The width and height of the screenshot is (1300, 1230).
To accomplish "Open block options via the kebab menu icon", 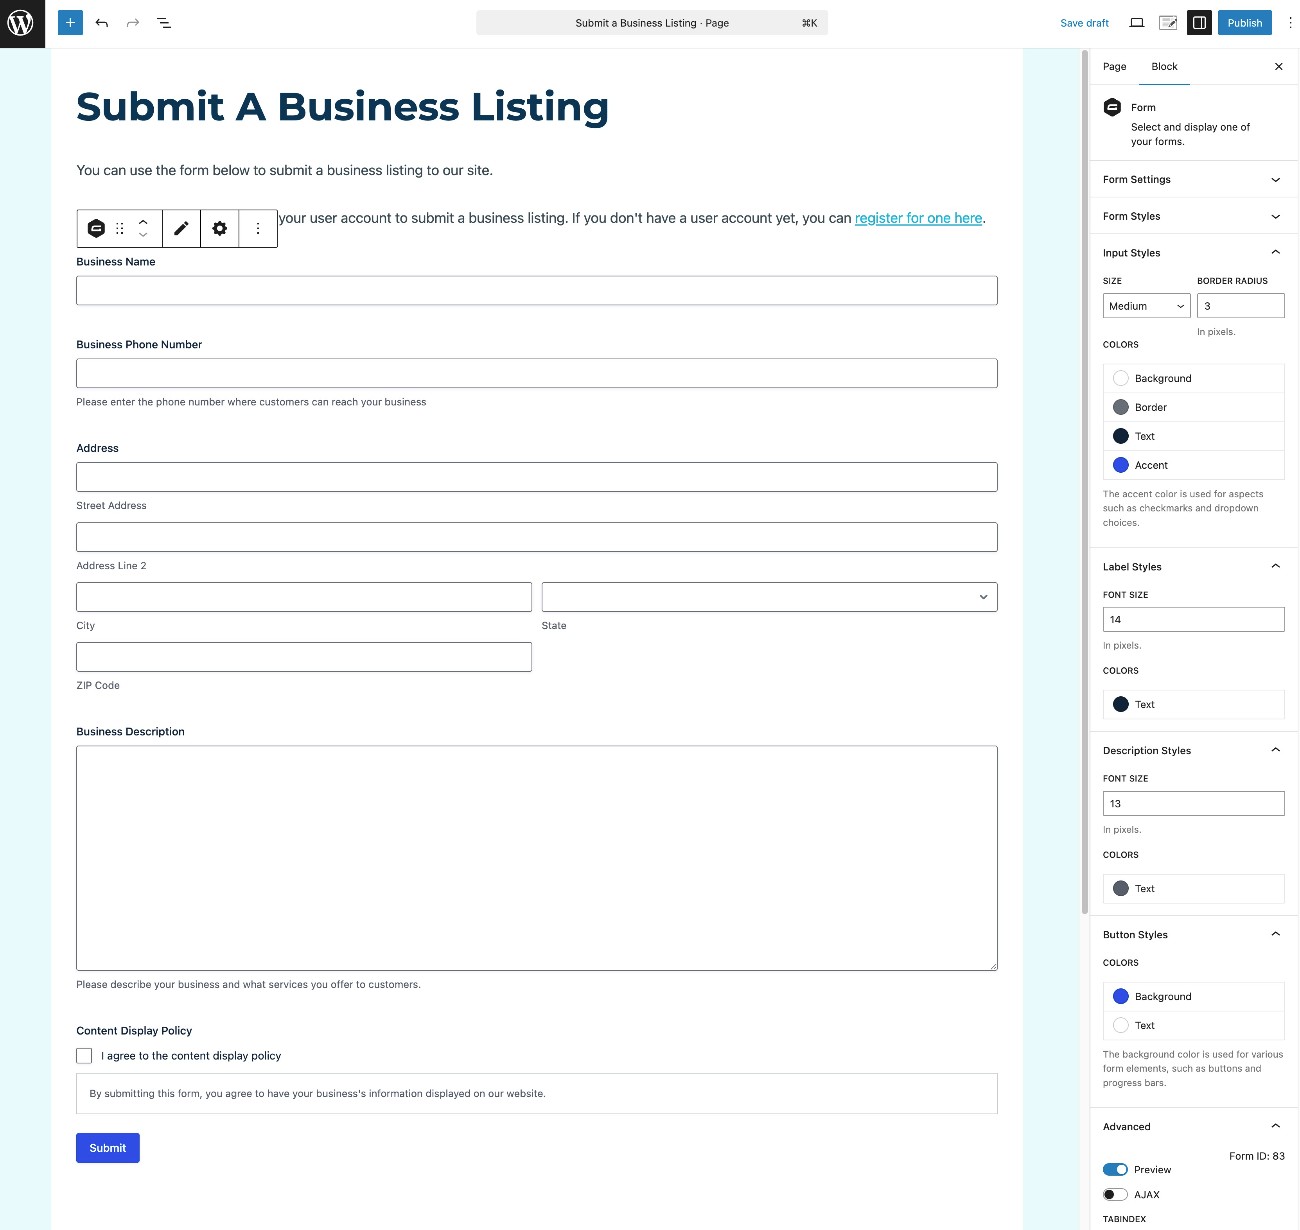I will tap(258, 228).
